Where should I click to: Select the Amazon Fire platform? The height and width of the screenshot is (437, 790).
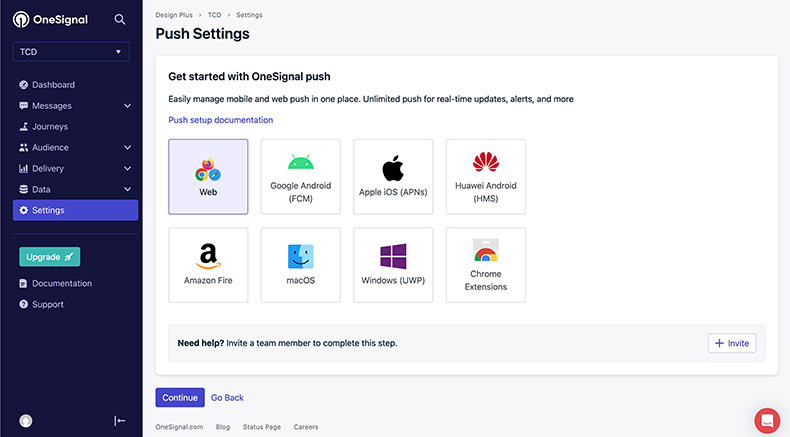208,265
